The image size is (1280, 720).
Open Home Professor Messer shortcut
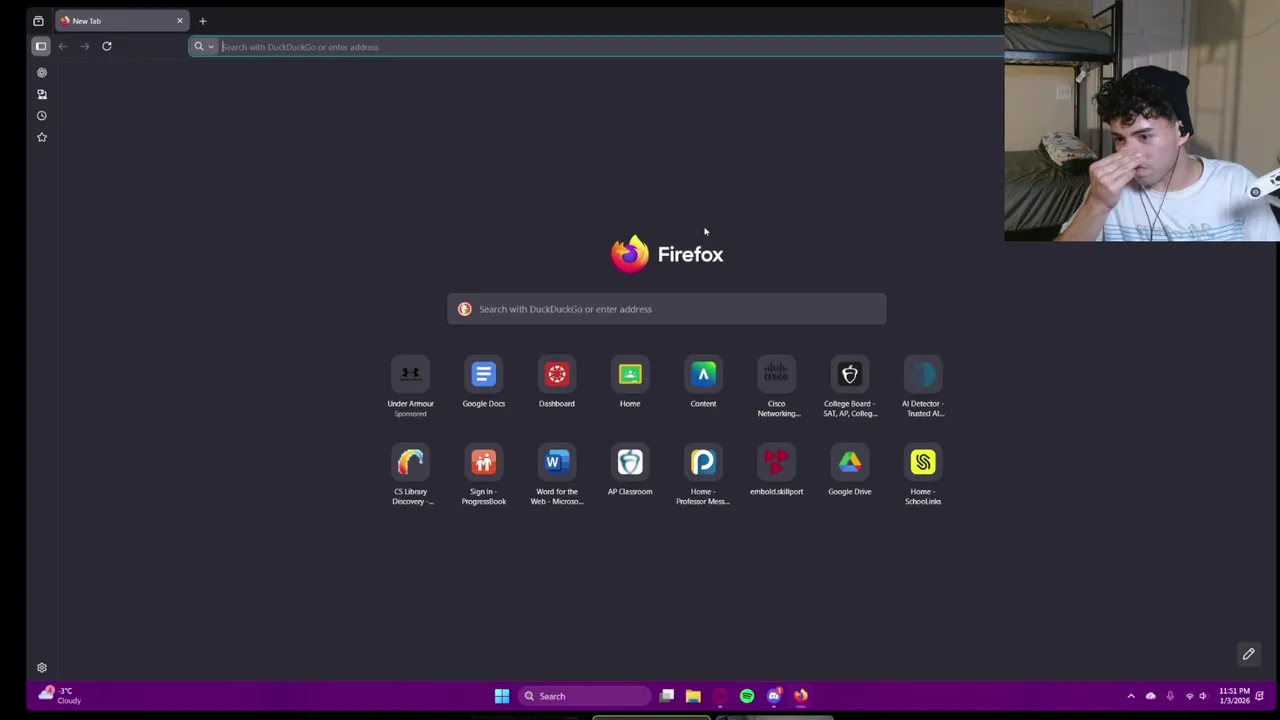point(703,475)
